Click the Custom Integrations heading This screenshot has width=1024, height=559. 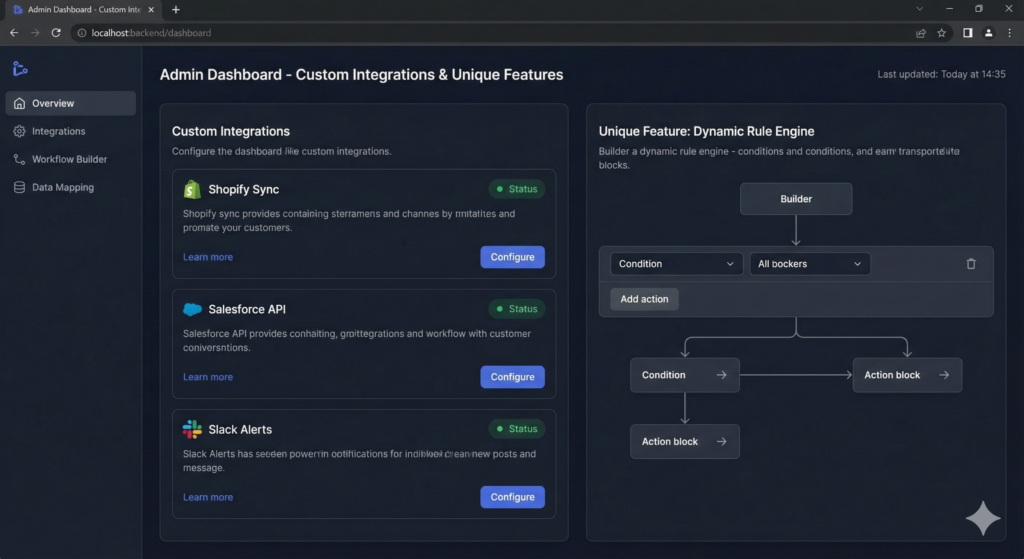click(231, 131)
